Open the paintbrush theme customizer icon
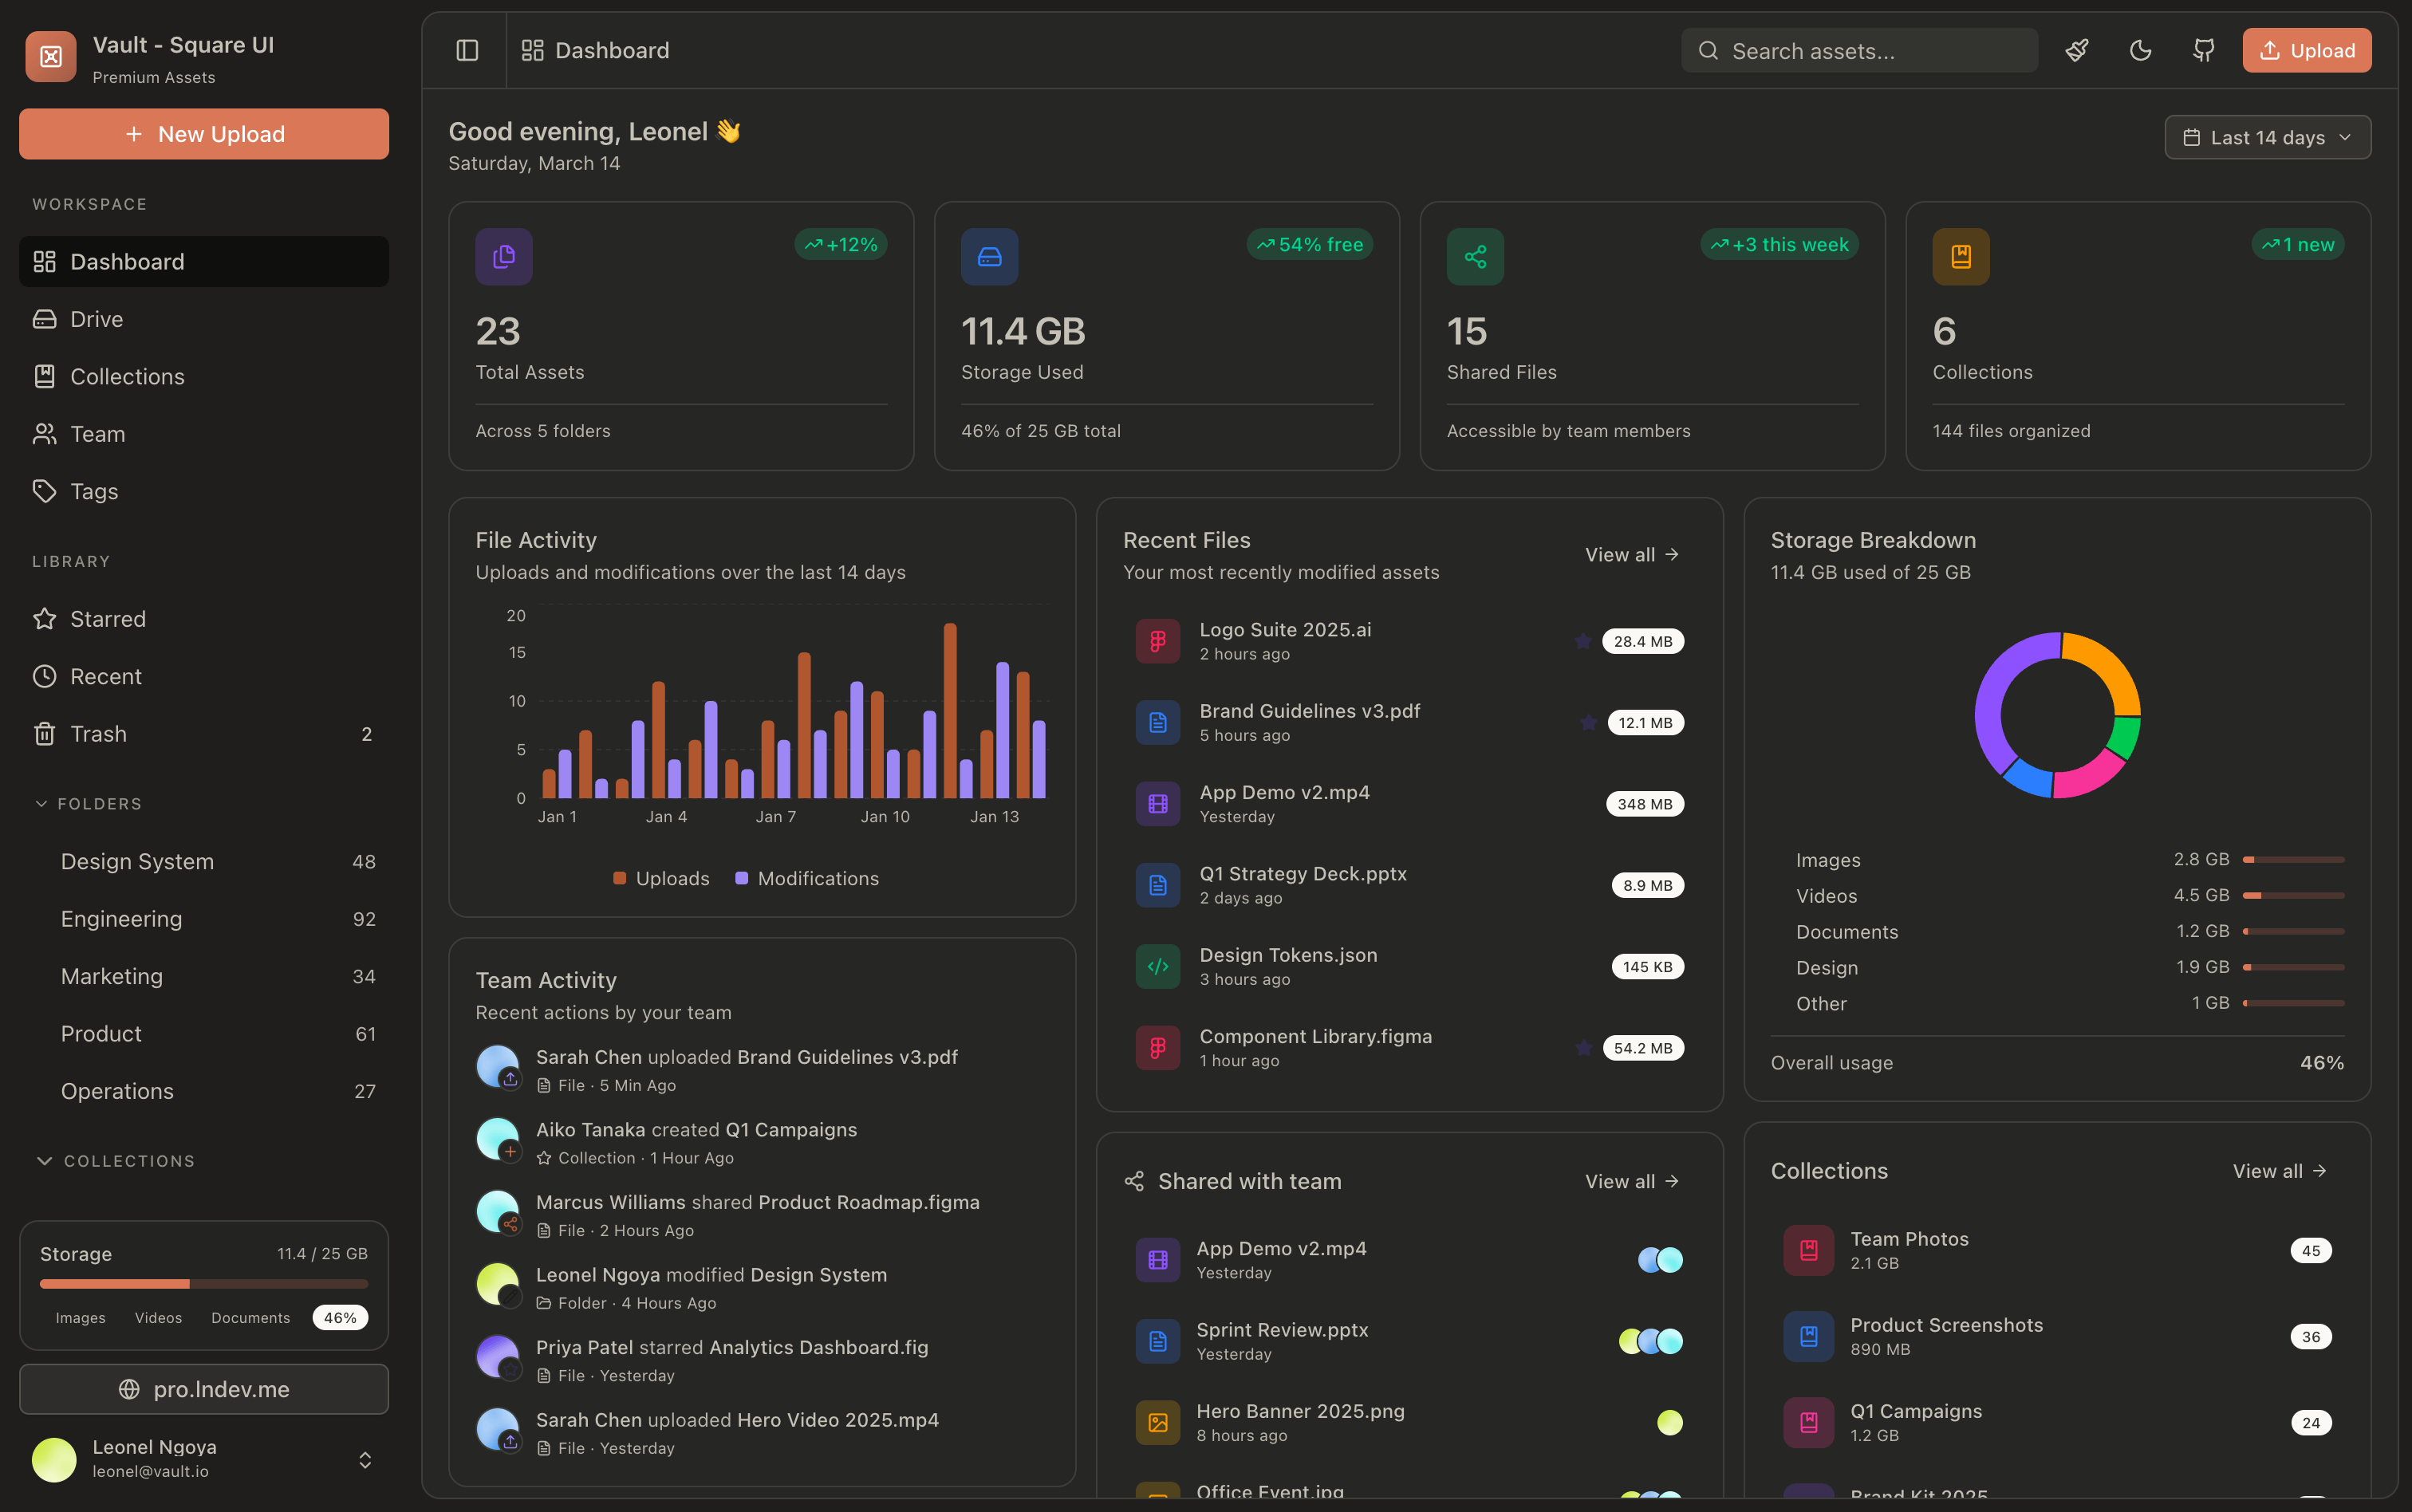Screen dimensions: 2412x1512 point(2077,50)
